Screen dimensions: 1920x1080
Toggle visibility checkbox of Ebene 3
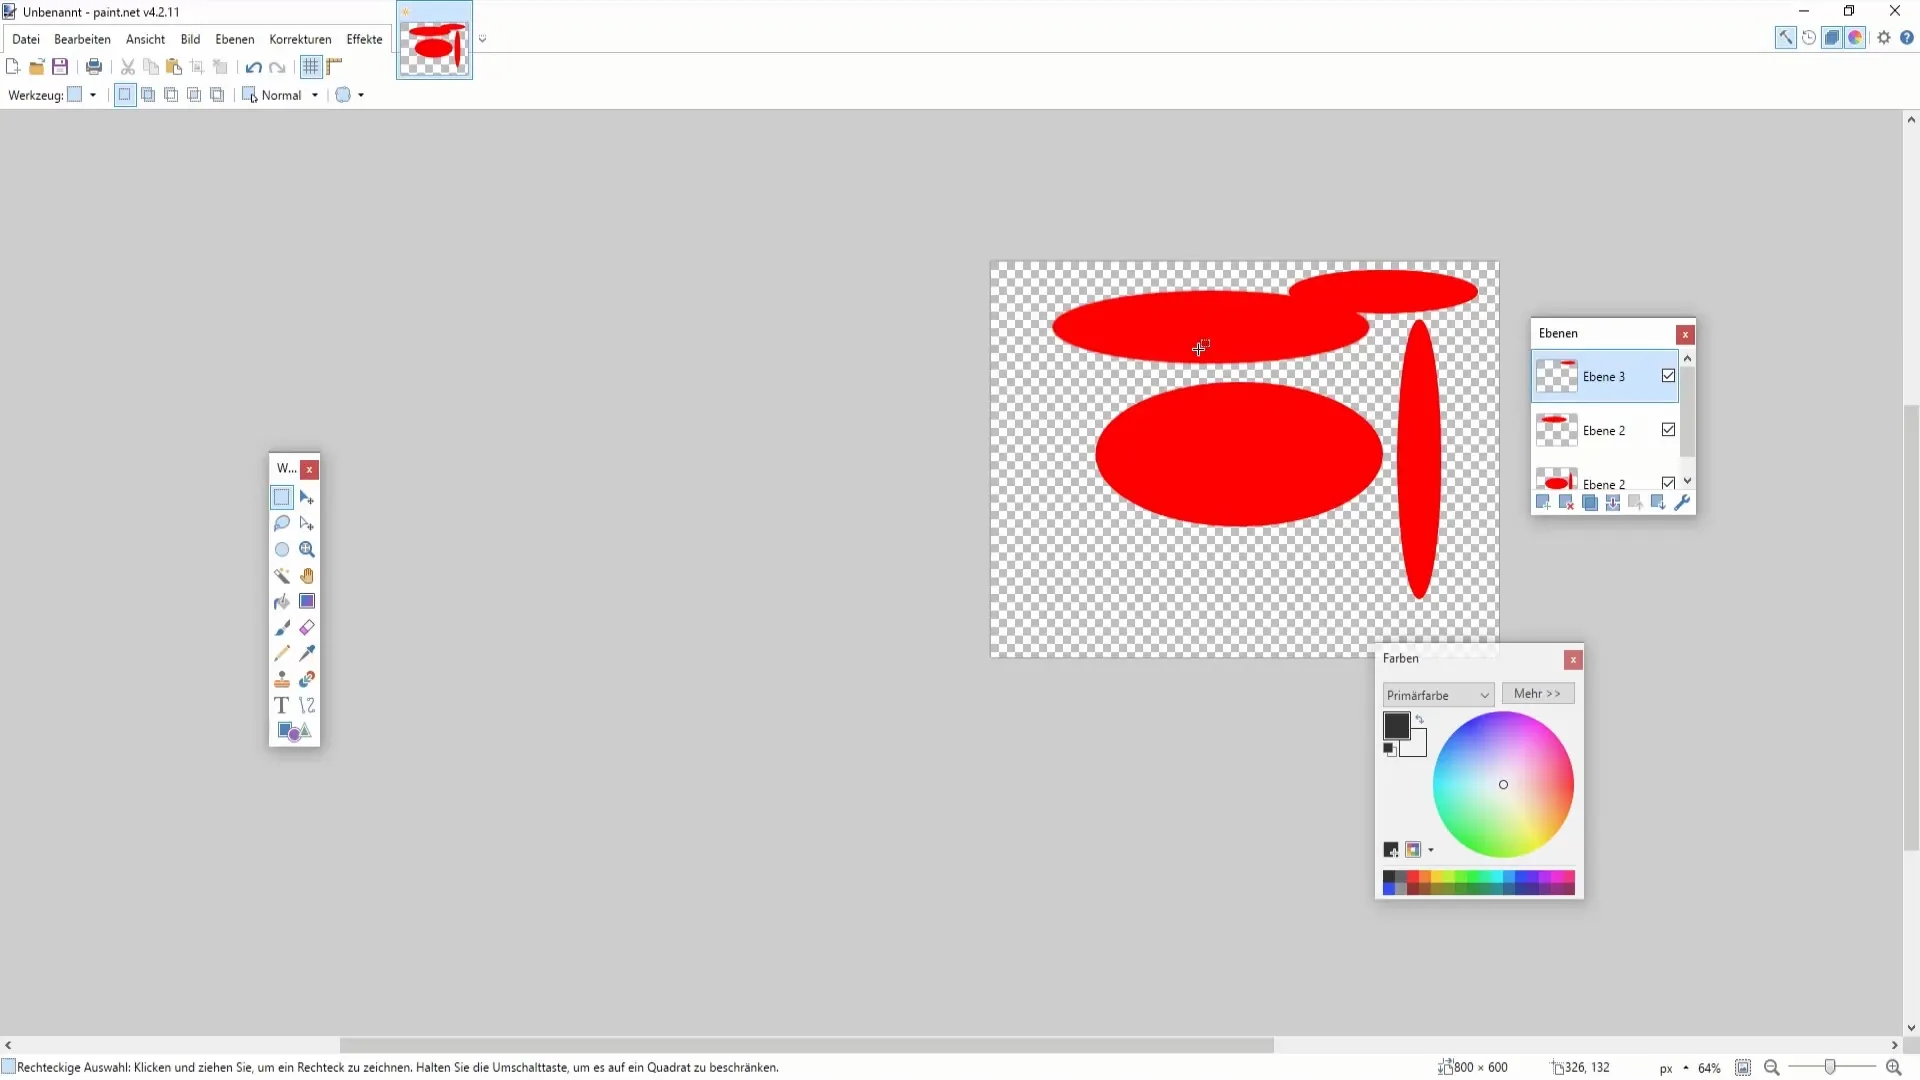tap(1668, 376)
